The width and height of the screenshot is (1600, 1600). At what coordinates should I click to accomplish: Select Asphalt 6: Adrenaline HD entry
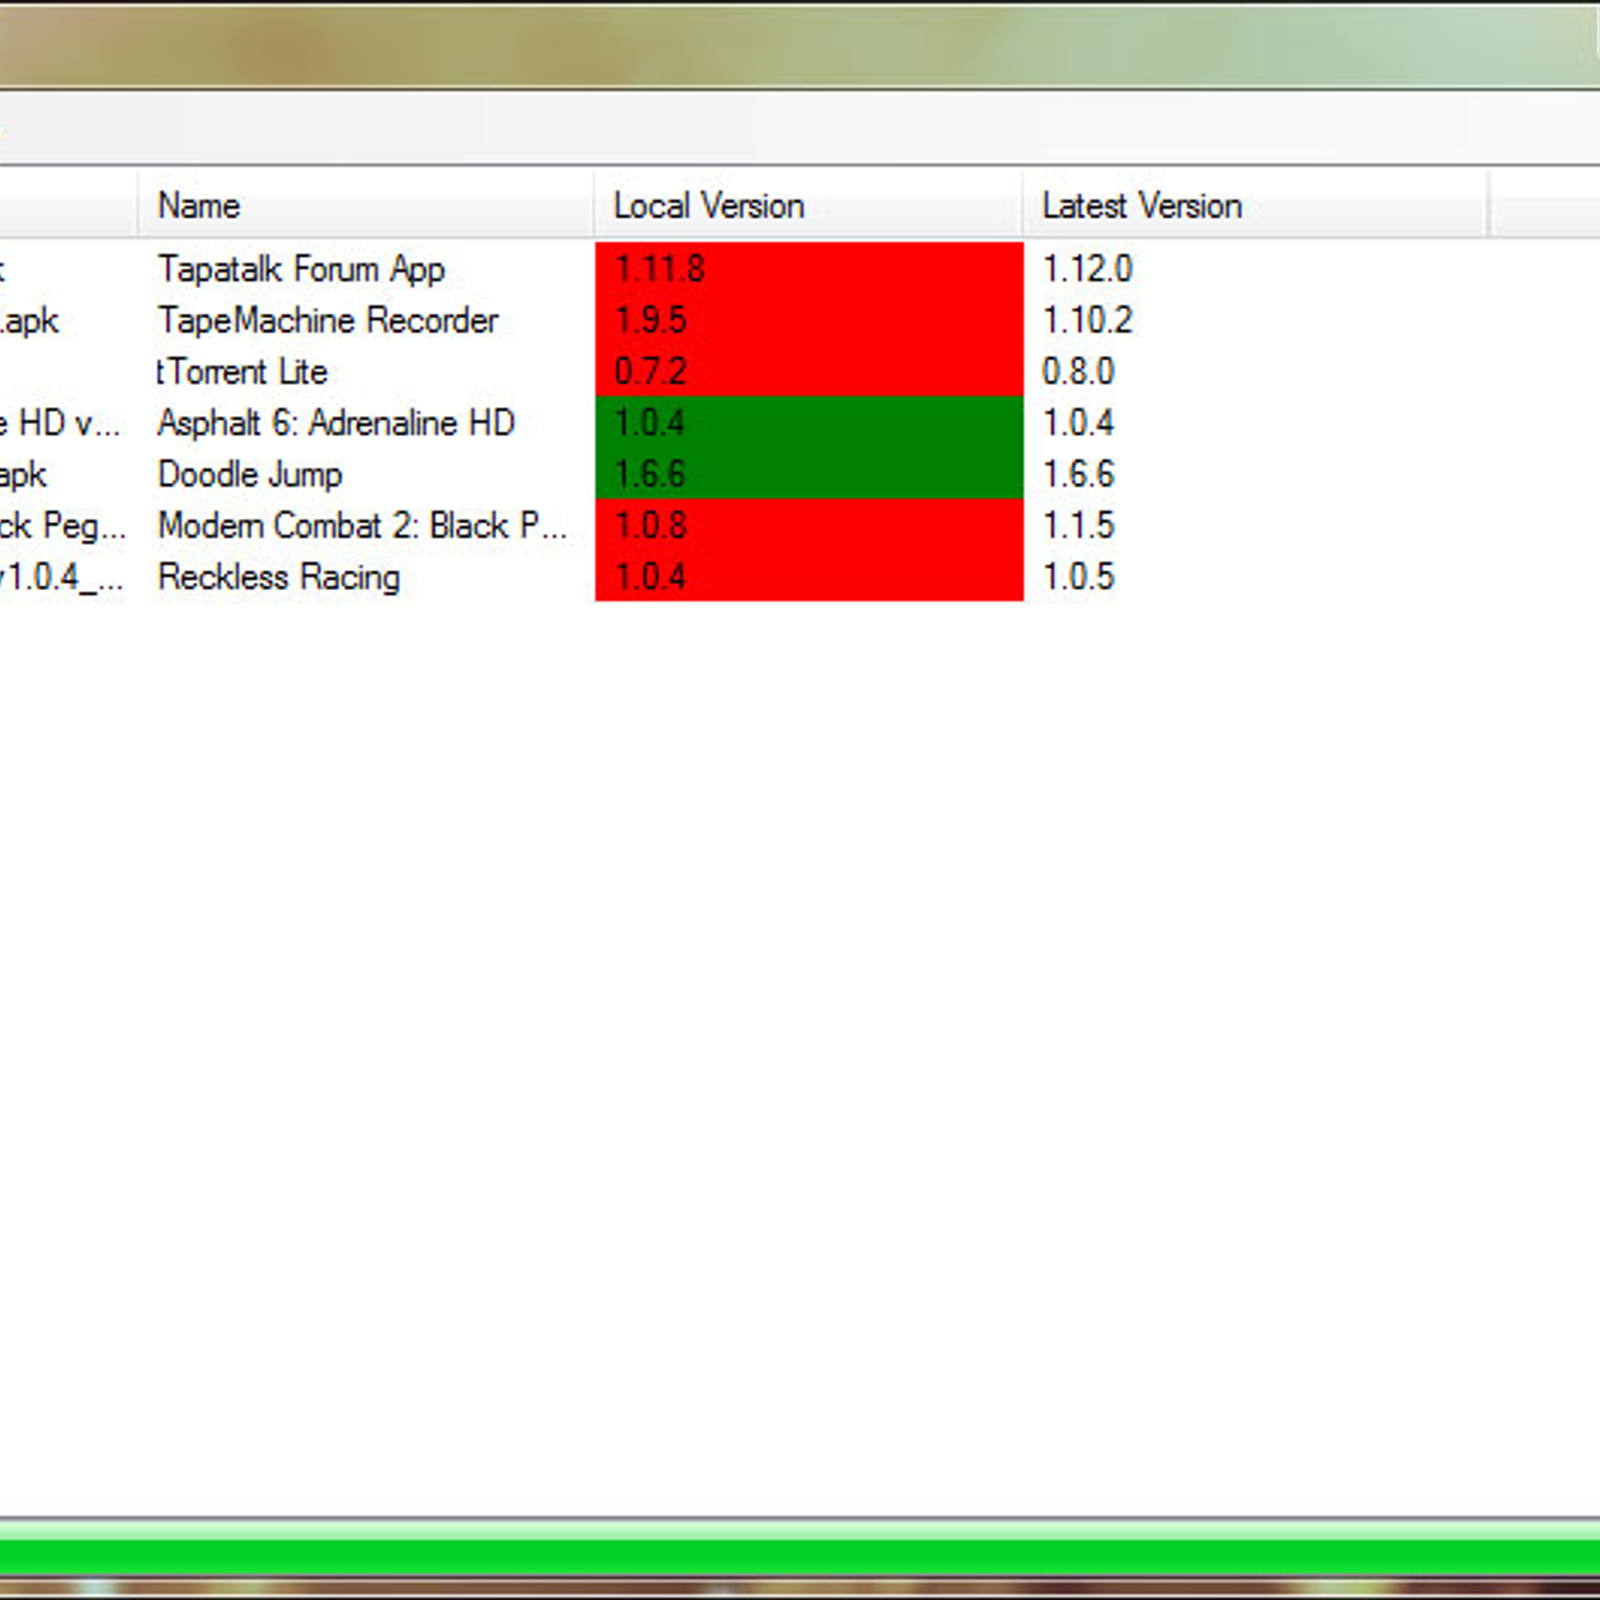[x=336, y=422]
